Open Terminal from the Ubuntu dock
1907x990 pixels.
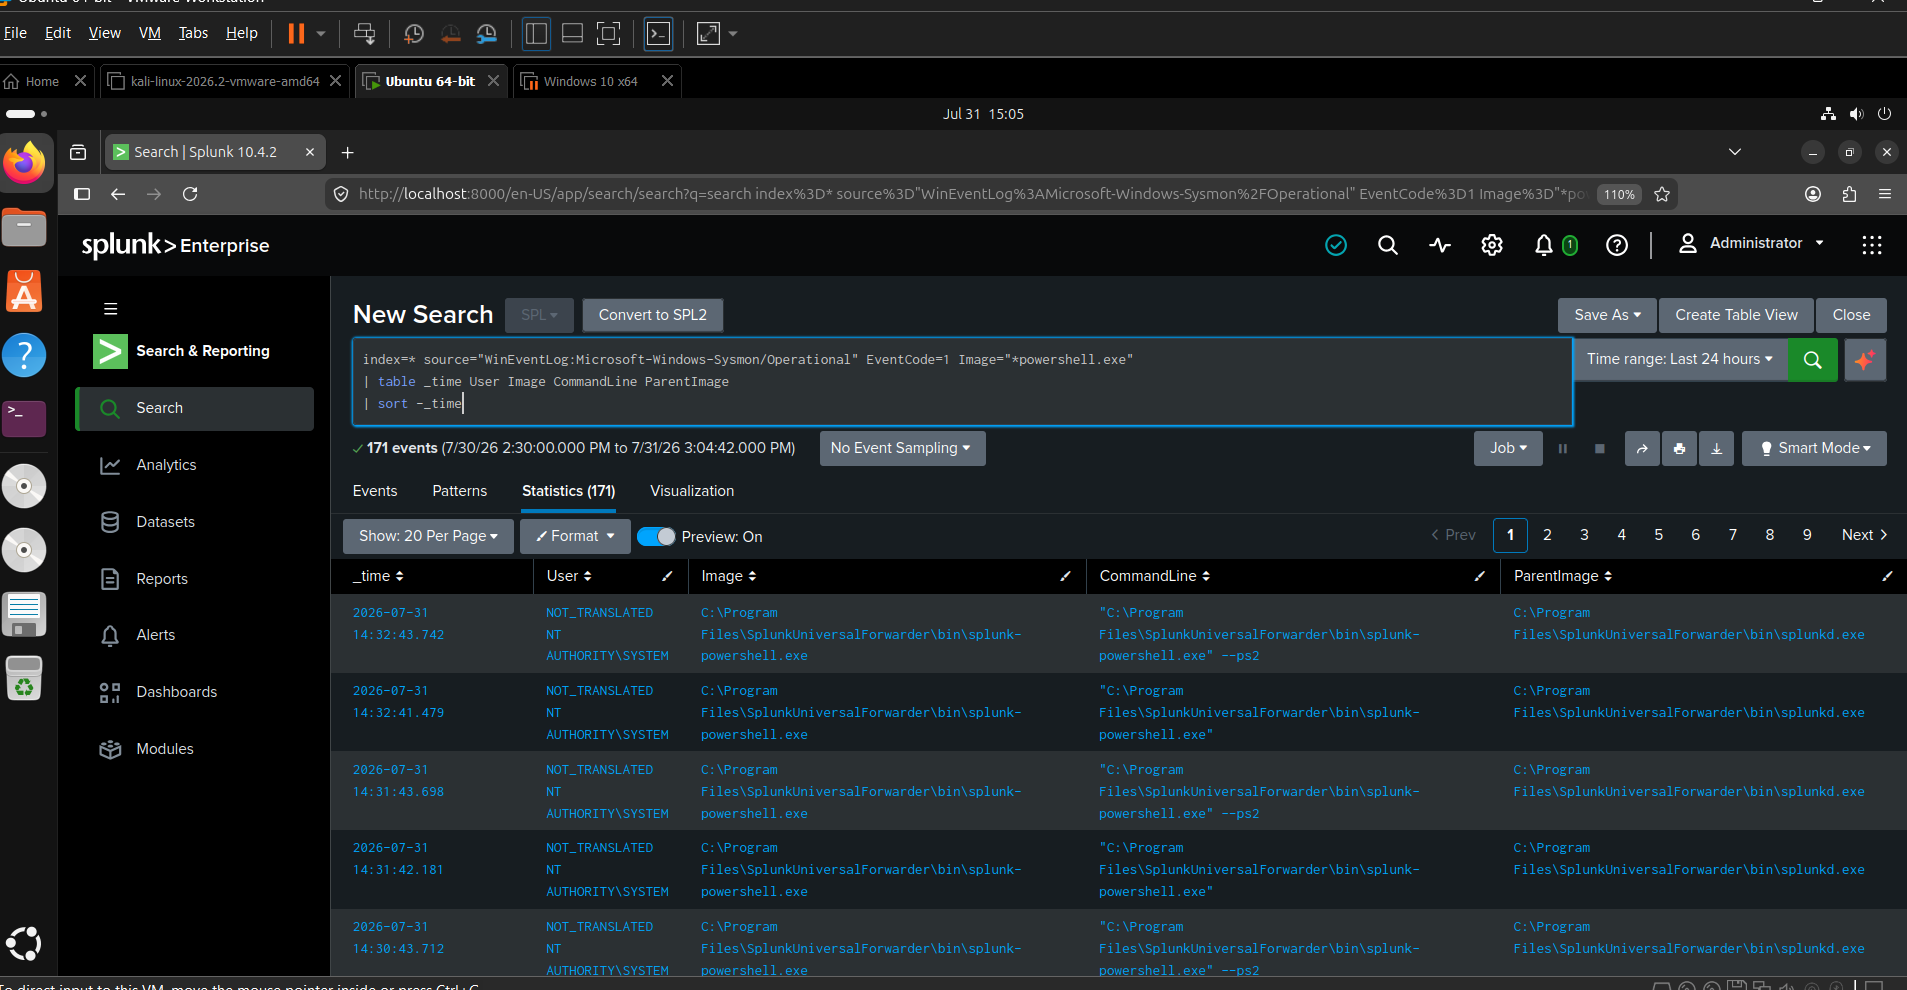click(x=25, y=419)
